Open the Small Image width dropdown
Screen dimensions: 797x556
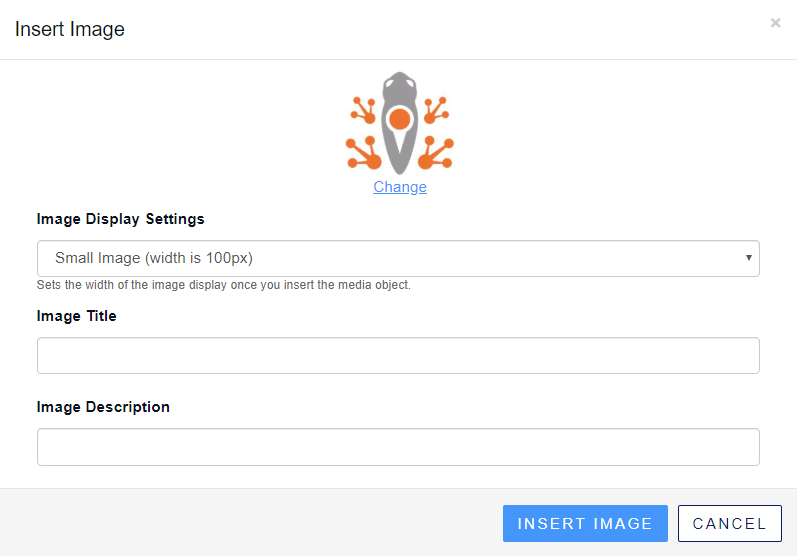pos(398,258)
